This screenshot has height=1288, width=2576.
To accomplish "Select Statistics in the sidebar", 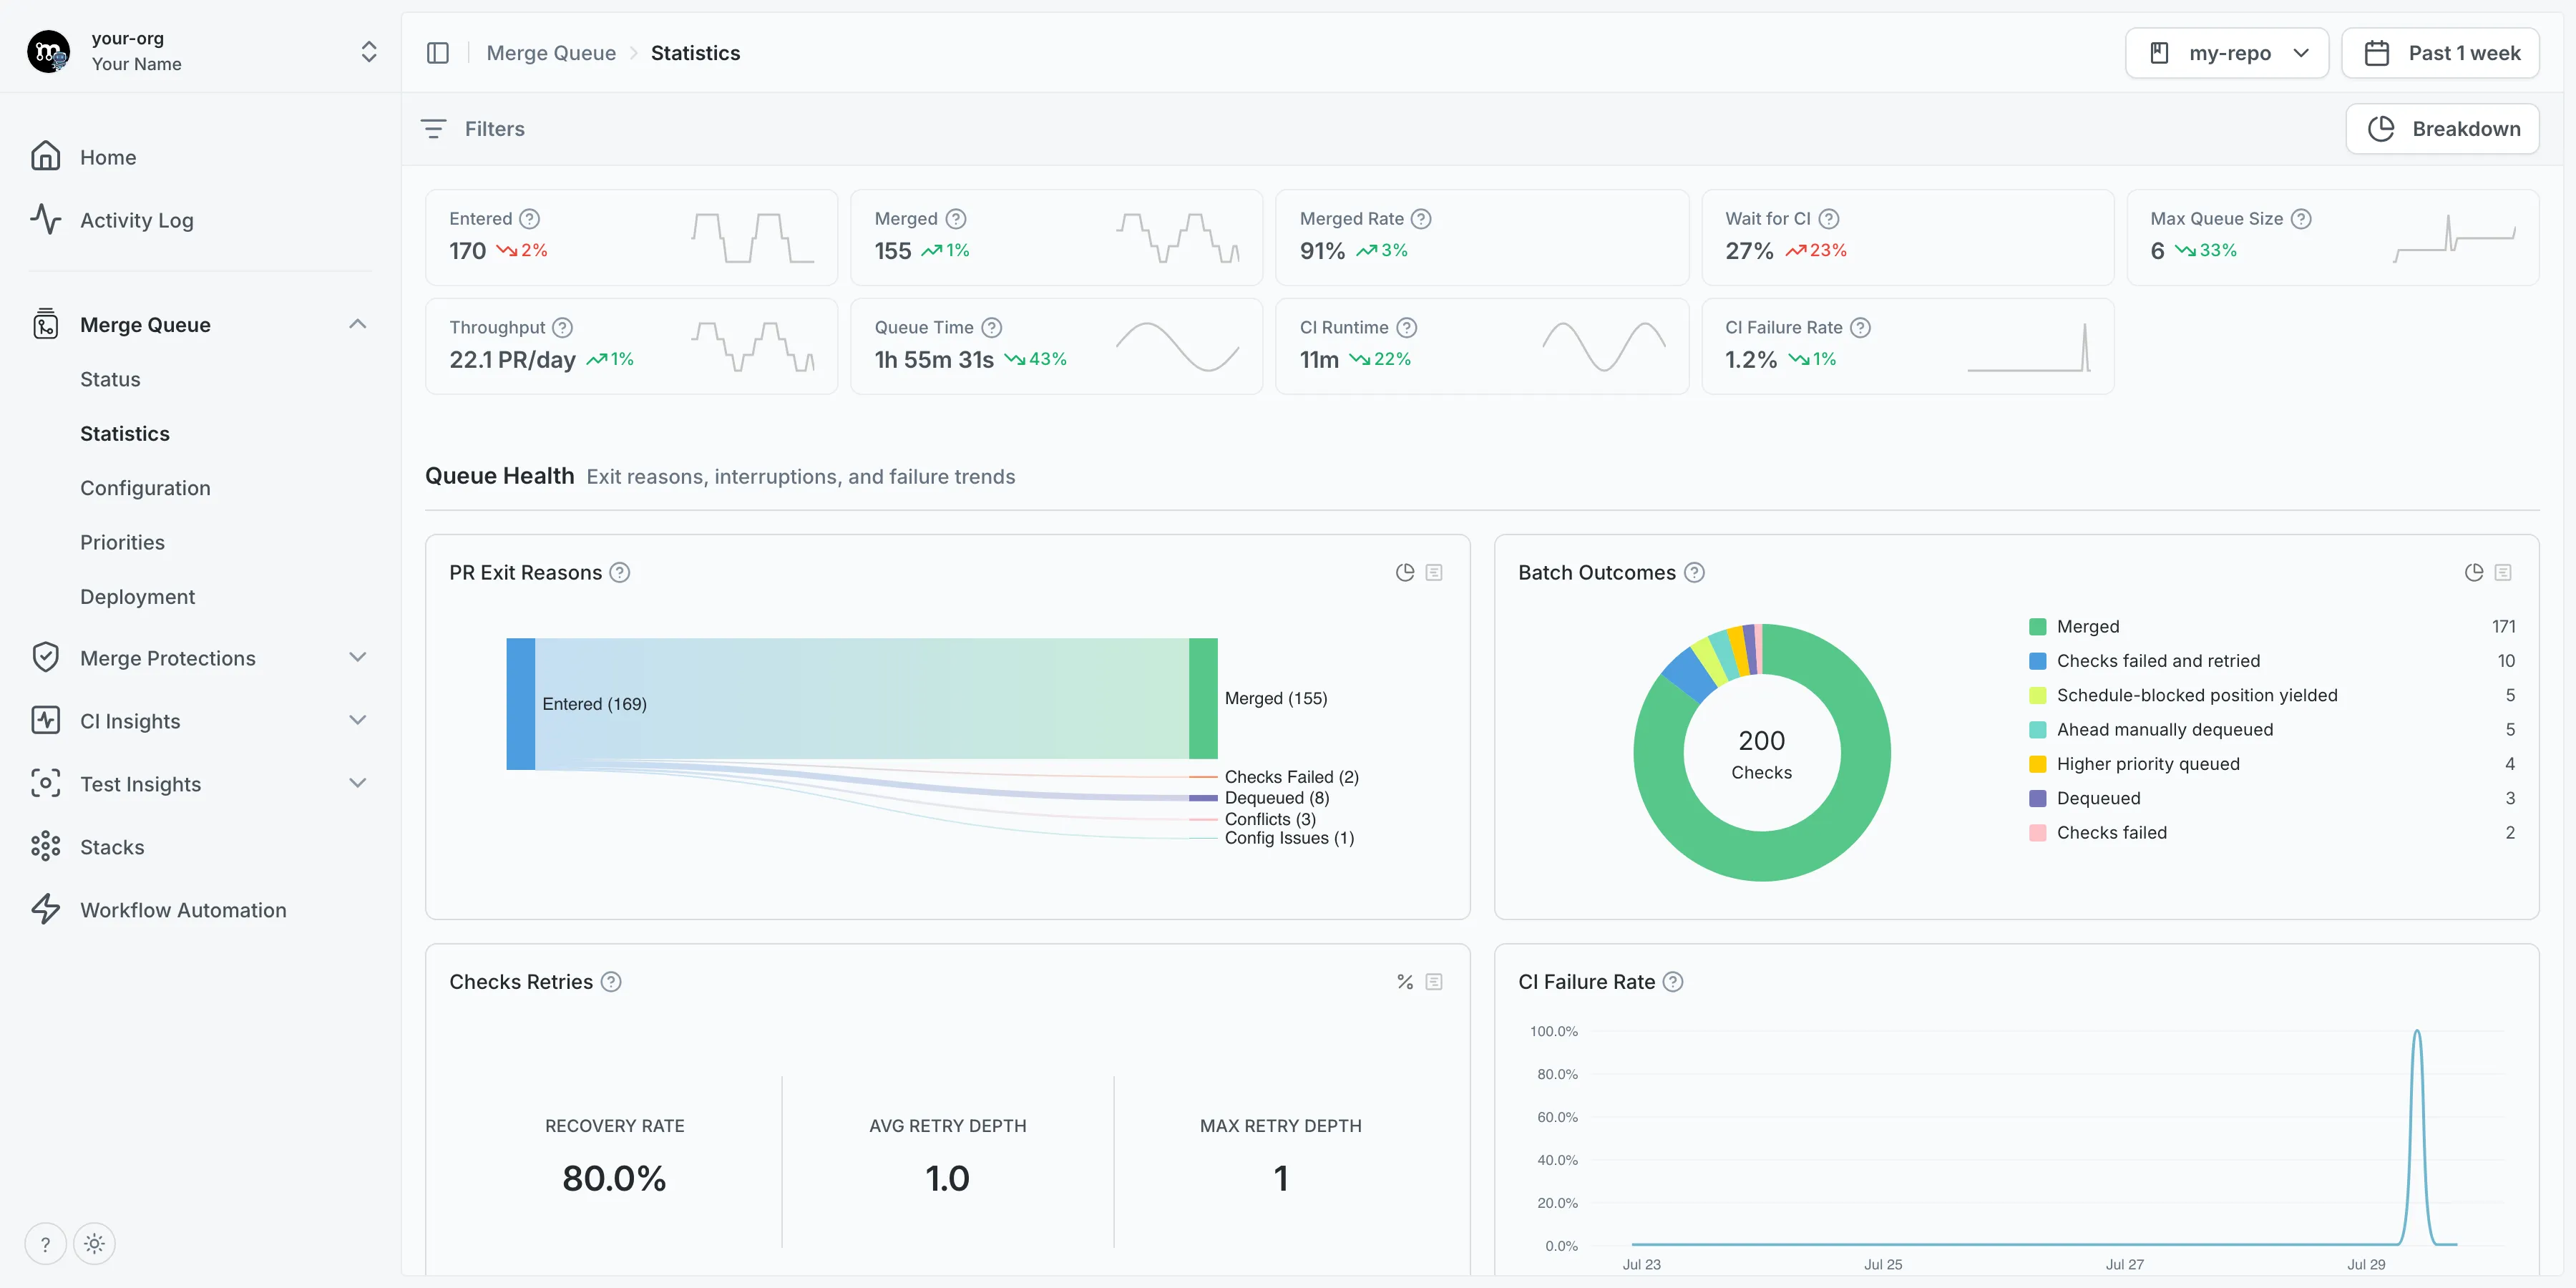I will coord(125,434).
